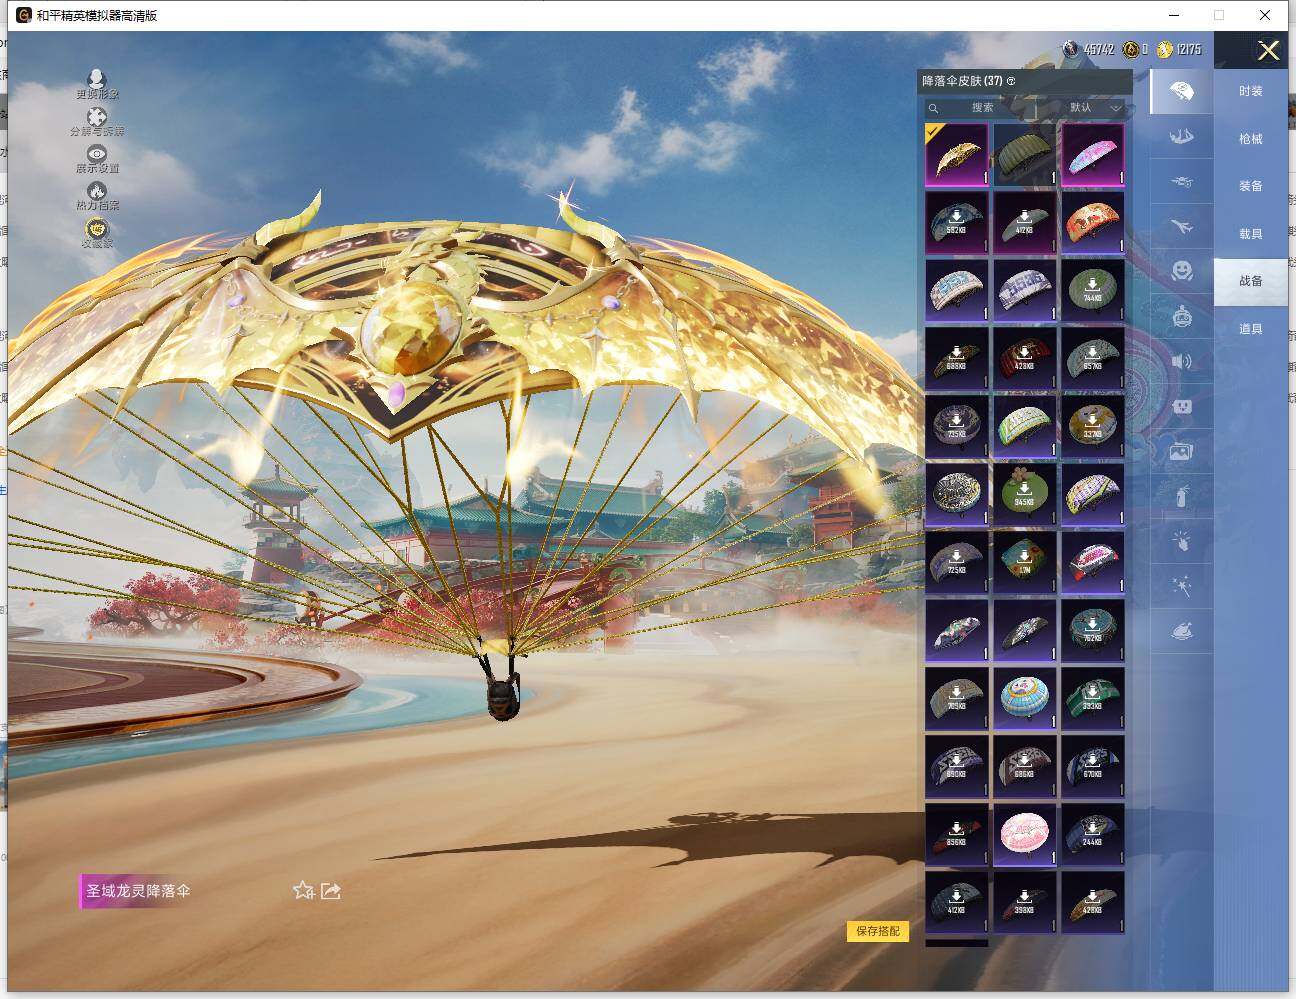The image size is (1296, 999).
Task: Expand the 默认 sort dropdown
Action: [1096, 108]
